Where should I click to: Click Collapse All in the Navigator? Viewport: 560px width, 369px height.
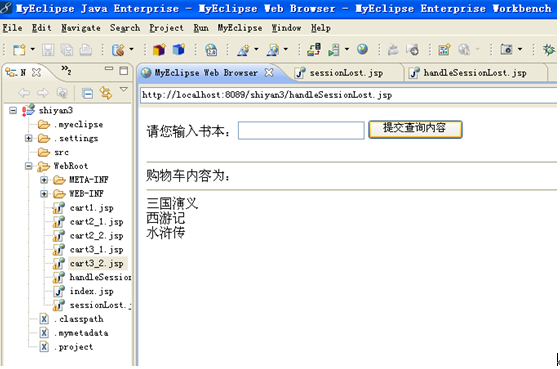click(87, 93)
